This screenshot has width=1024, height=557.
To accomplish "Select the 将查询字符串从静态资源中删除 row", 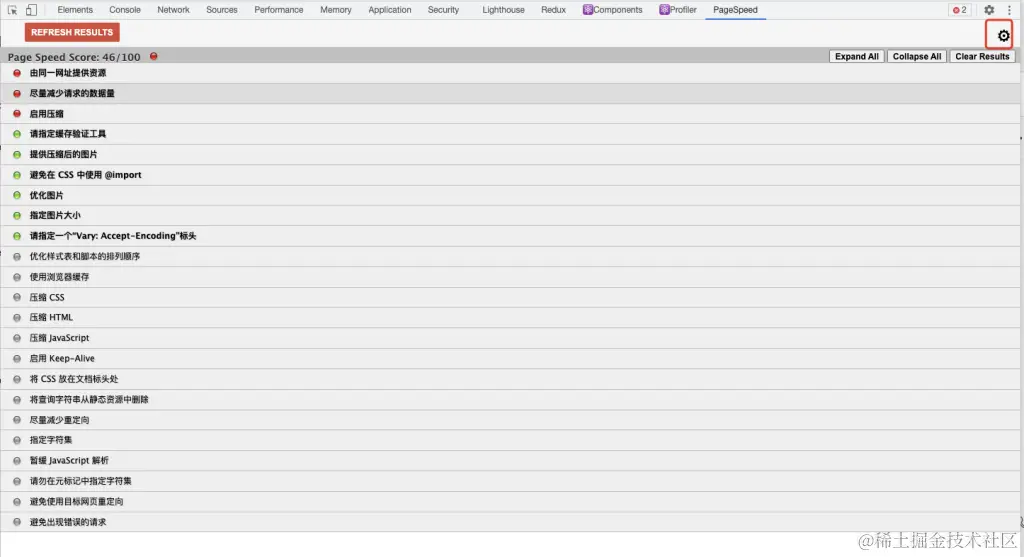I will click(510, 400).
